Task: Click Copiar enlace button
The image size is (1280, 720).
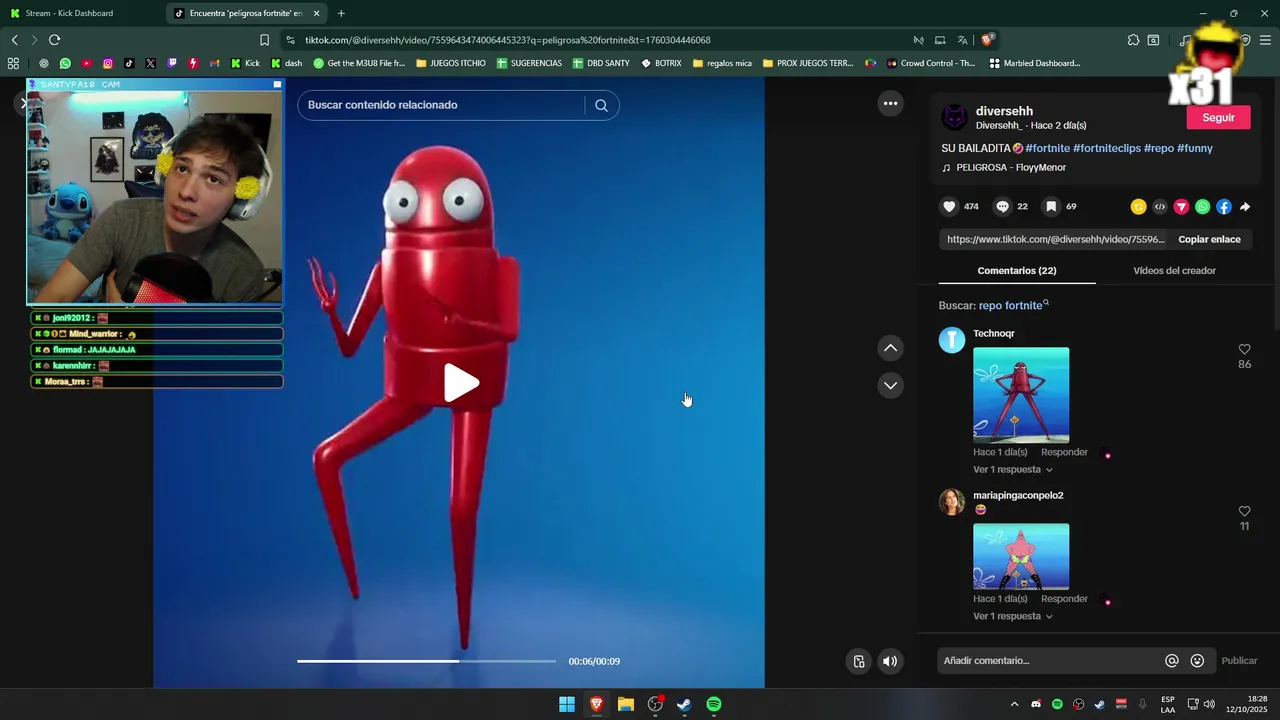Action: 1209,240
